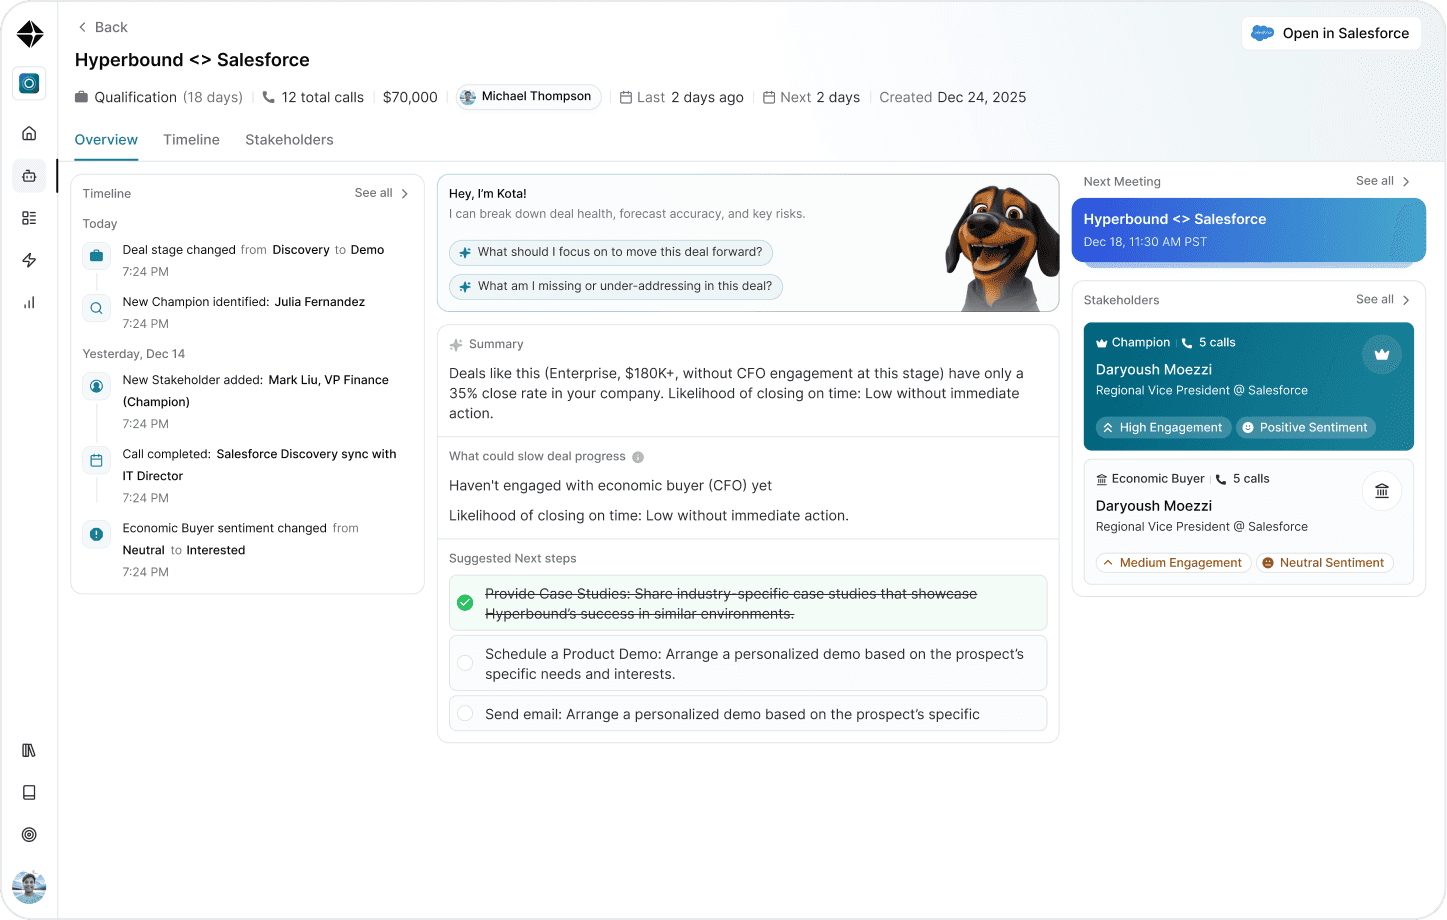The width and height of the screenshot is (1447, 920).
Task: Ask Kota what to focus on to move deal forward
Action: pos(611,252)
